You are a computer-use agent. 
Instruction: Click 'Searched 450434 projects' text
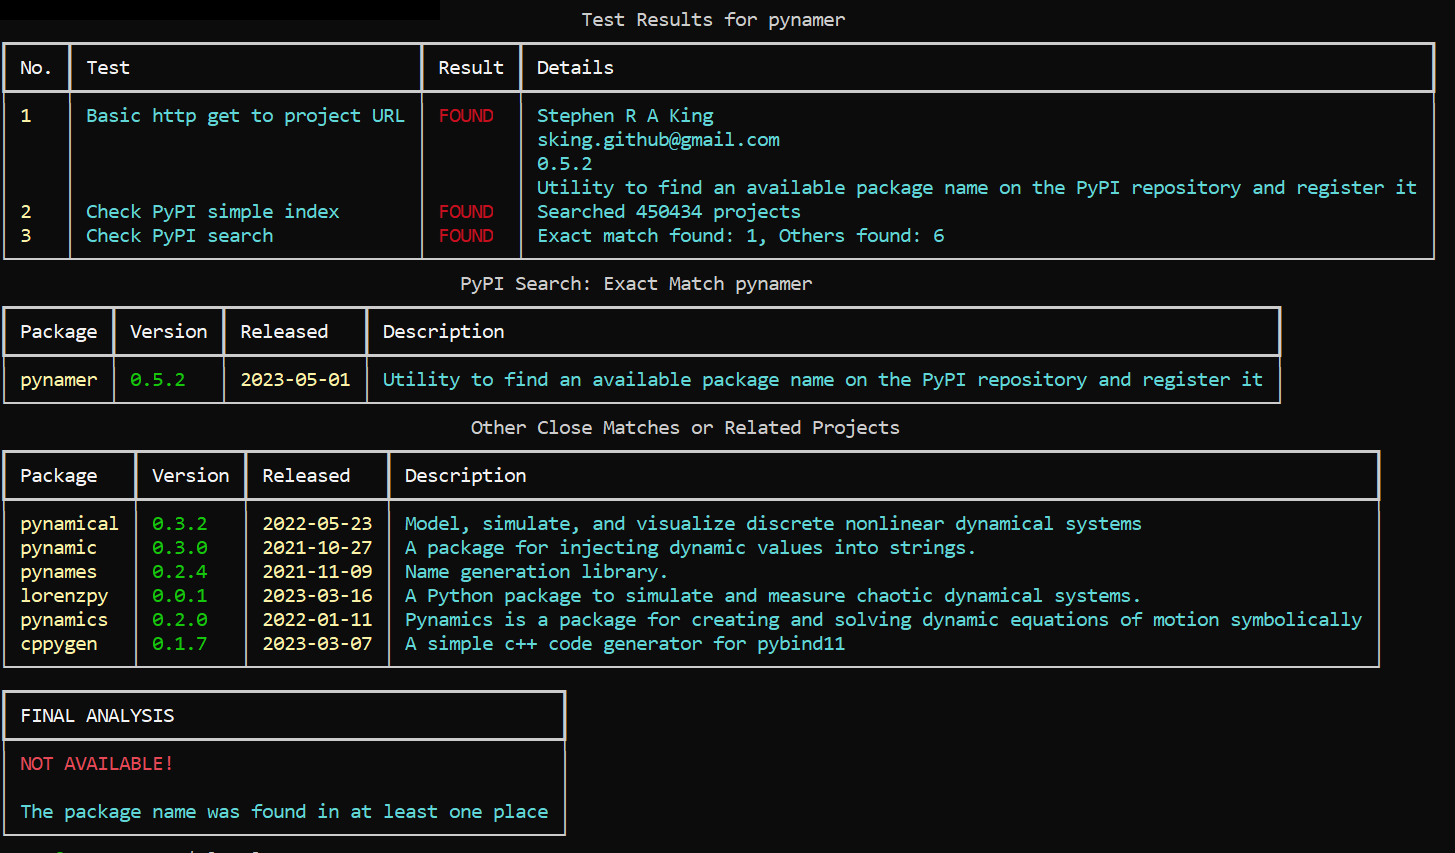(669, 212)
